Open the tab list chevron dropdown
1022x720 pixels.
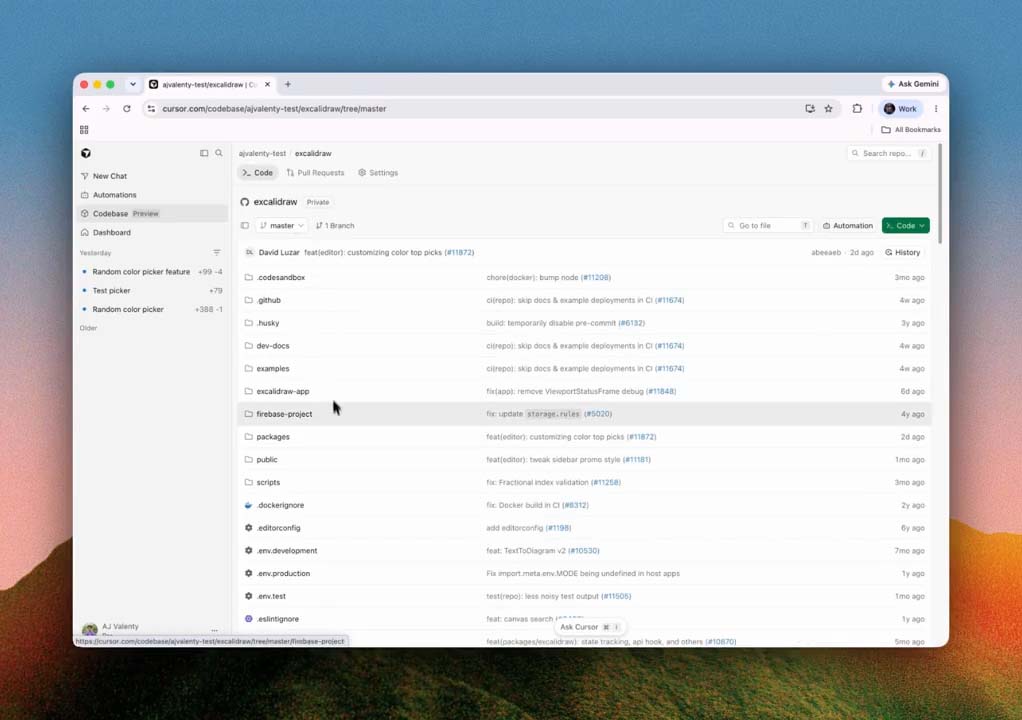(x=133, y=84)
